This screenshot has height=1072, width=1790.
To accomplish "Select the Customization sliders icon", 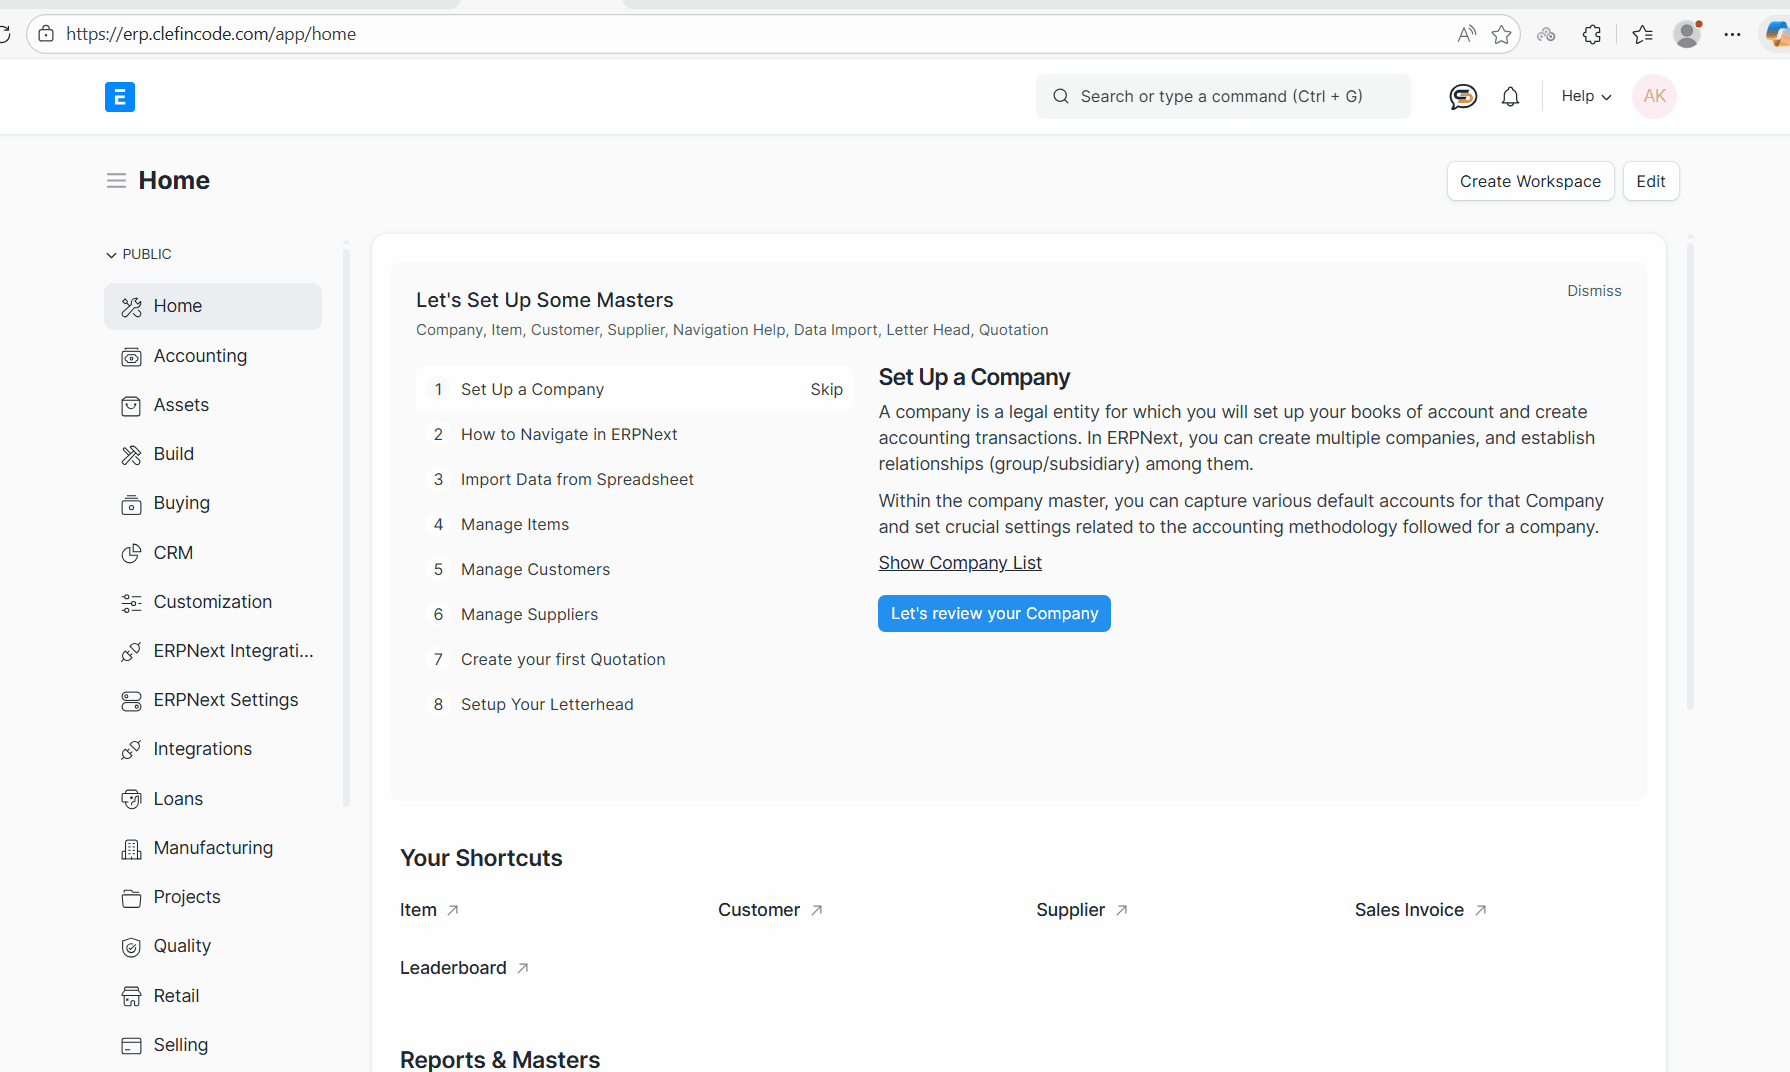I will tap(131, 602).
